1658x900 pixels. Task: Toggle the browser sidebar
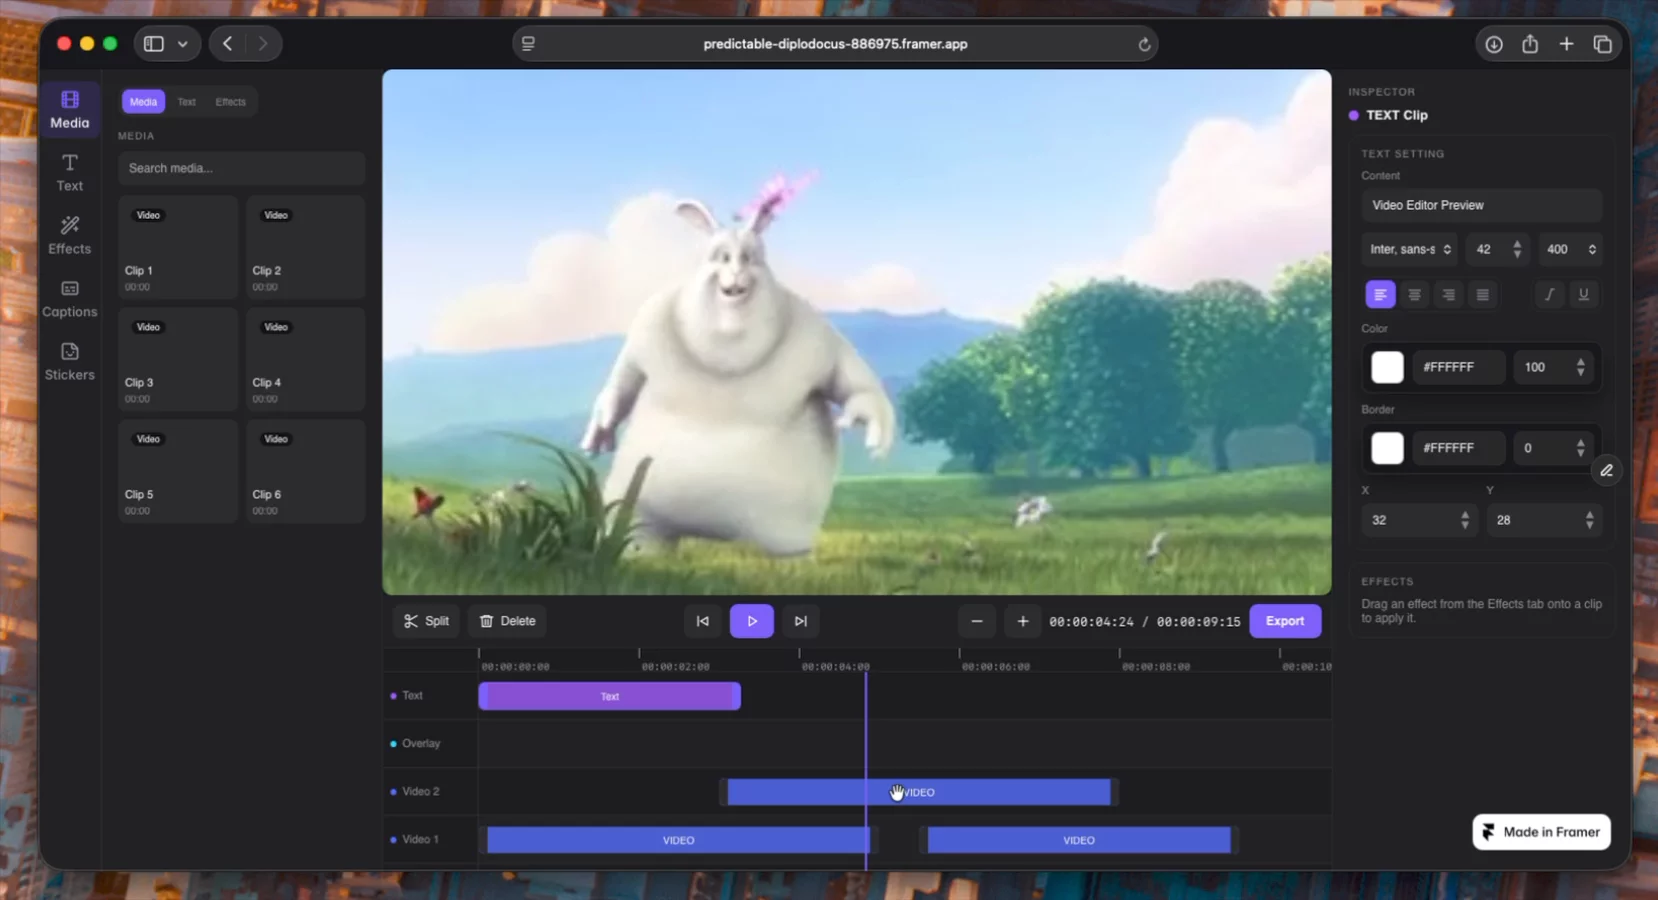[x=154, y=44]
